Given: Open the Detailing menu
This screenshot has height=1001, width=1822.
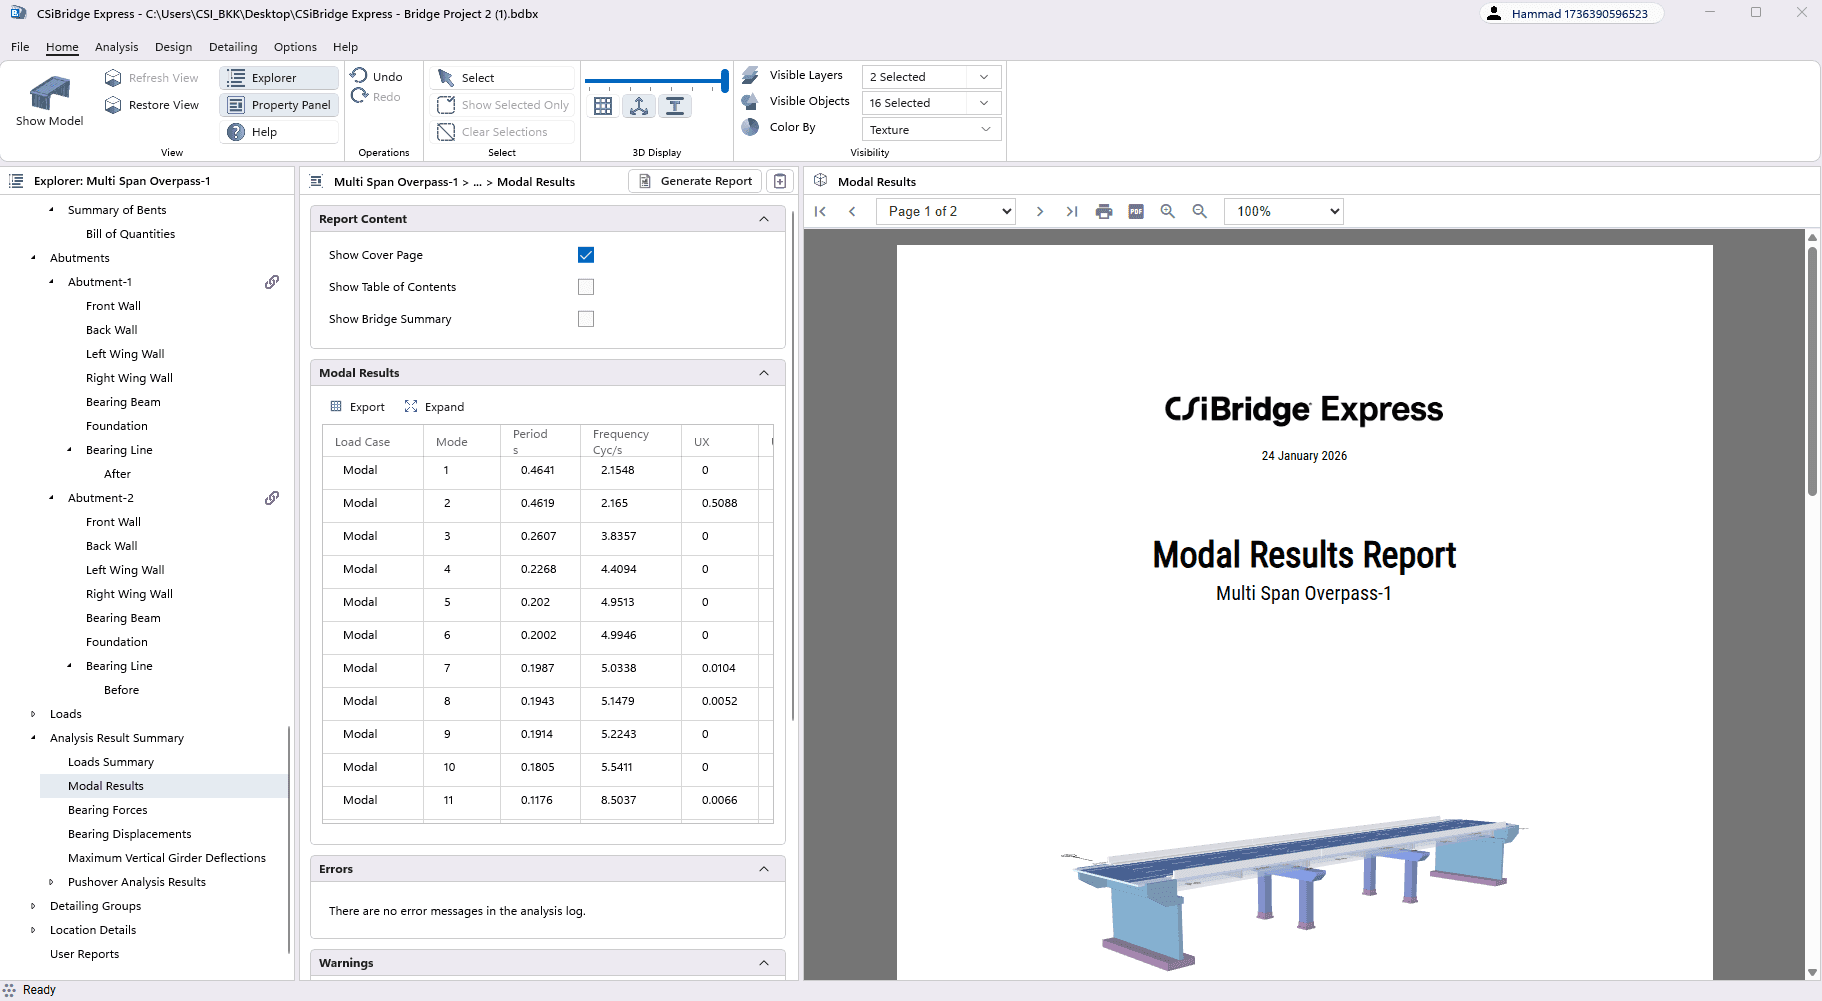Looking at the screenshot, I should [233, 46].
